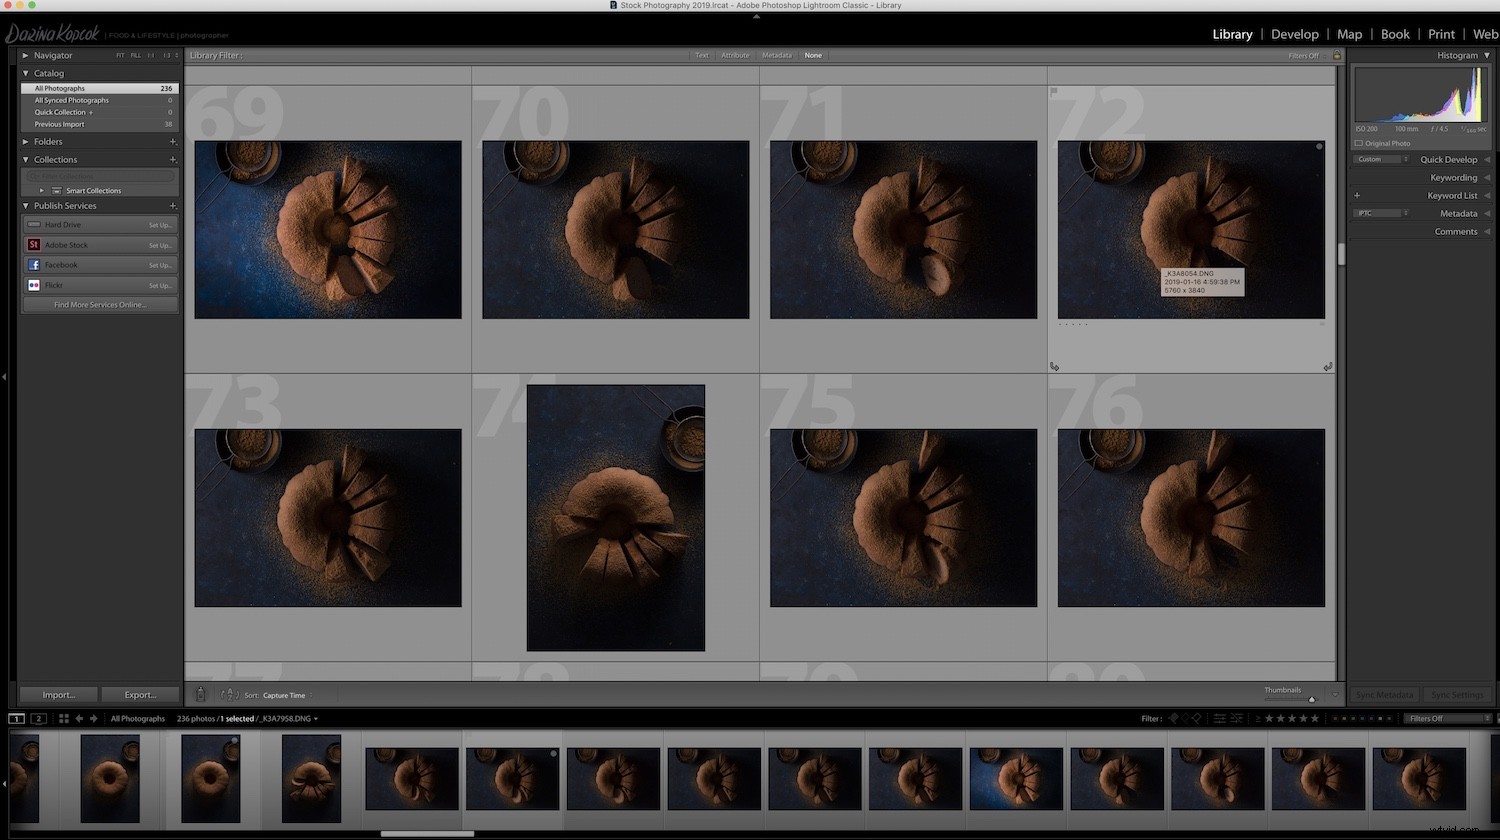This screenshot has height=840, width=1500.
Task: Open the Custom preset dropdown in Quick Develop
Action: pos(1380,158)
